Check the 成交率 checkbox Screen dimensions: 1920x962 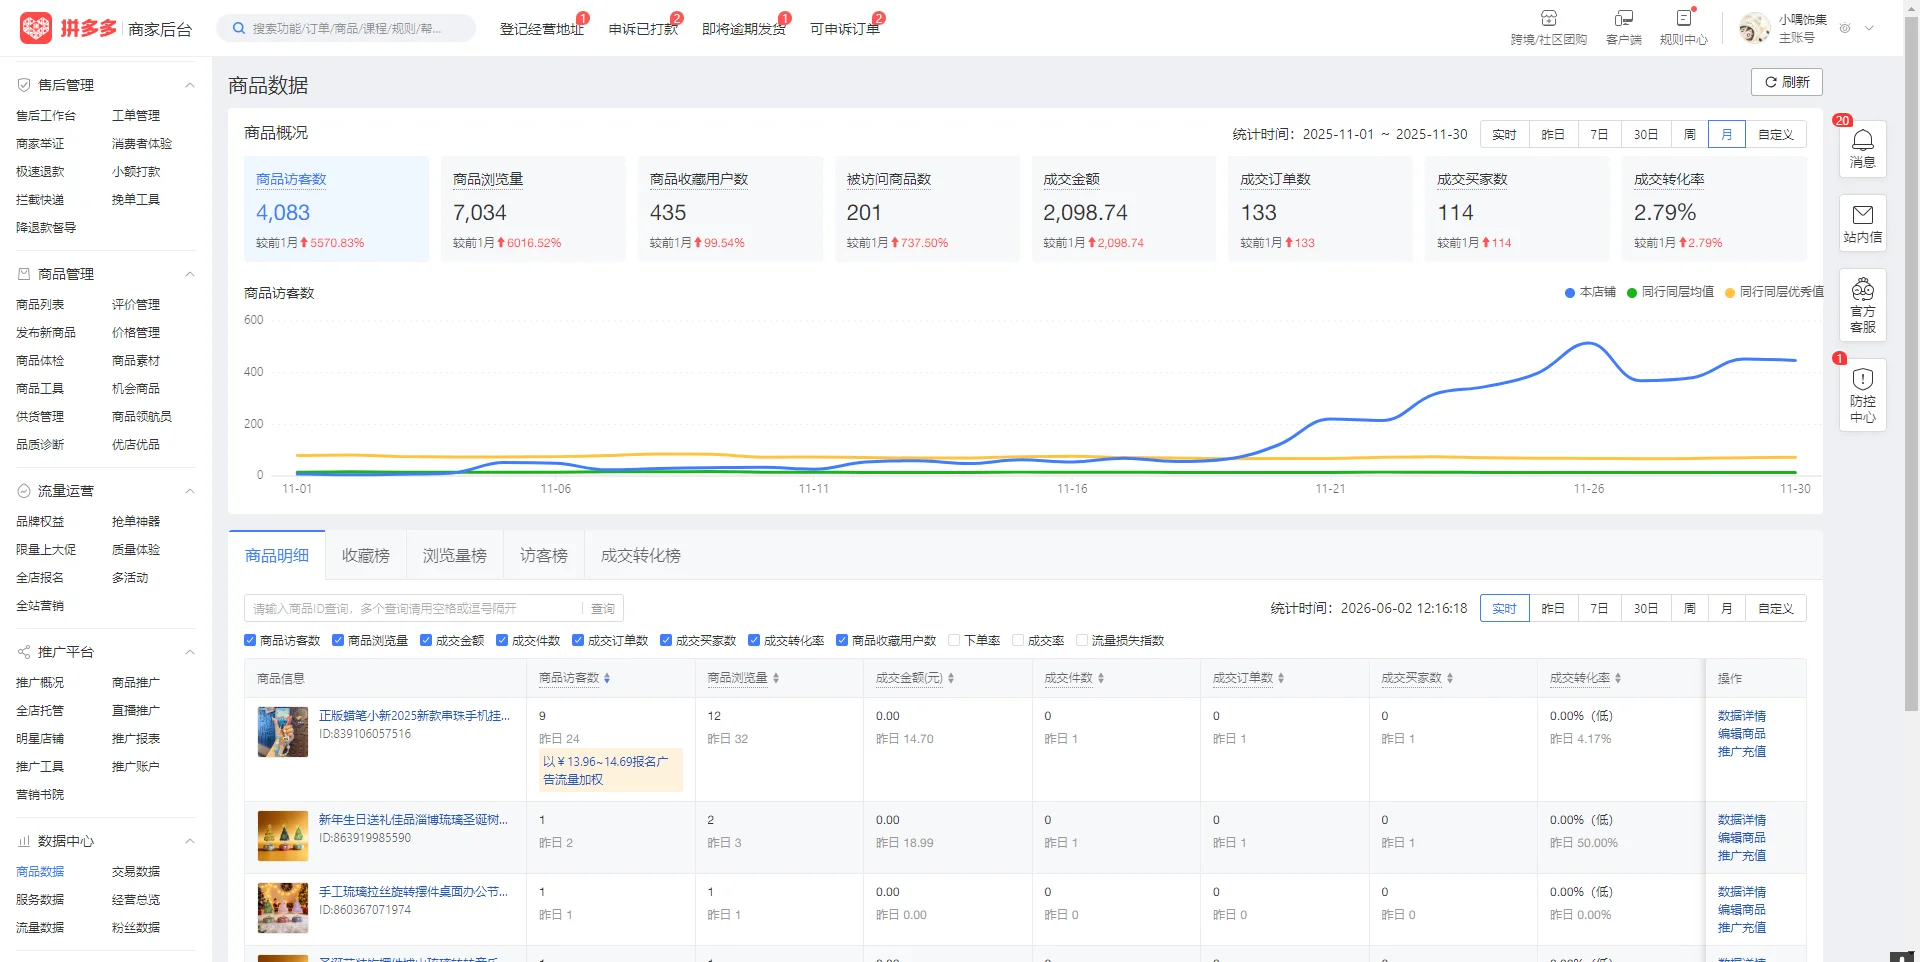[x=1018, y=640]
